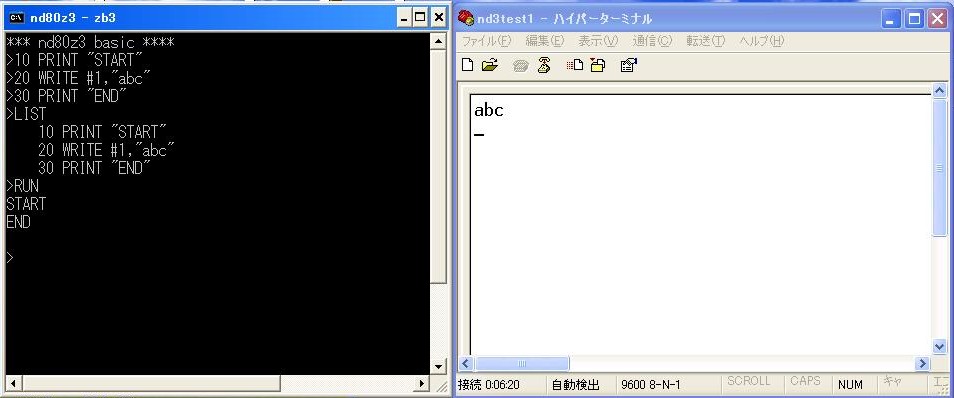Click the Send file icon

coord(575,65)
